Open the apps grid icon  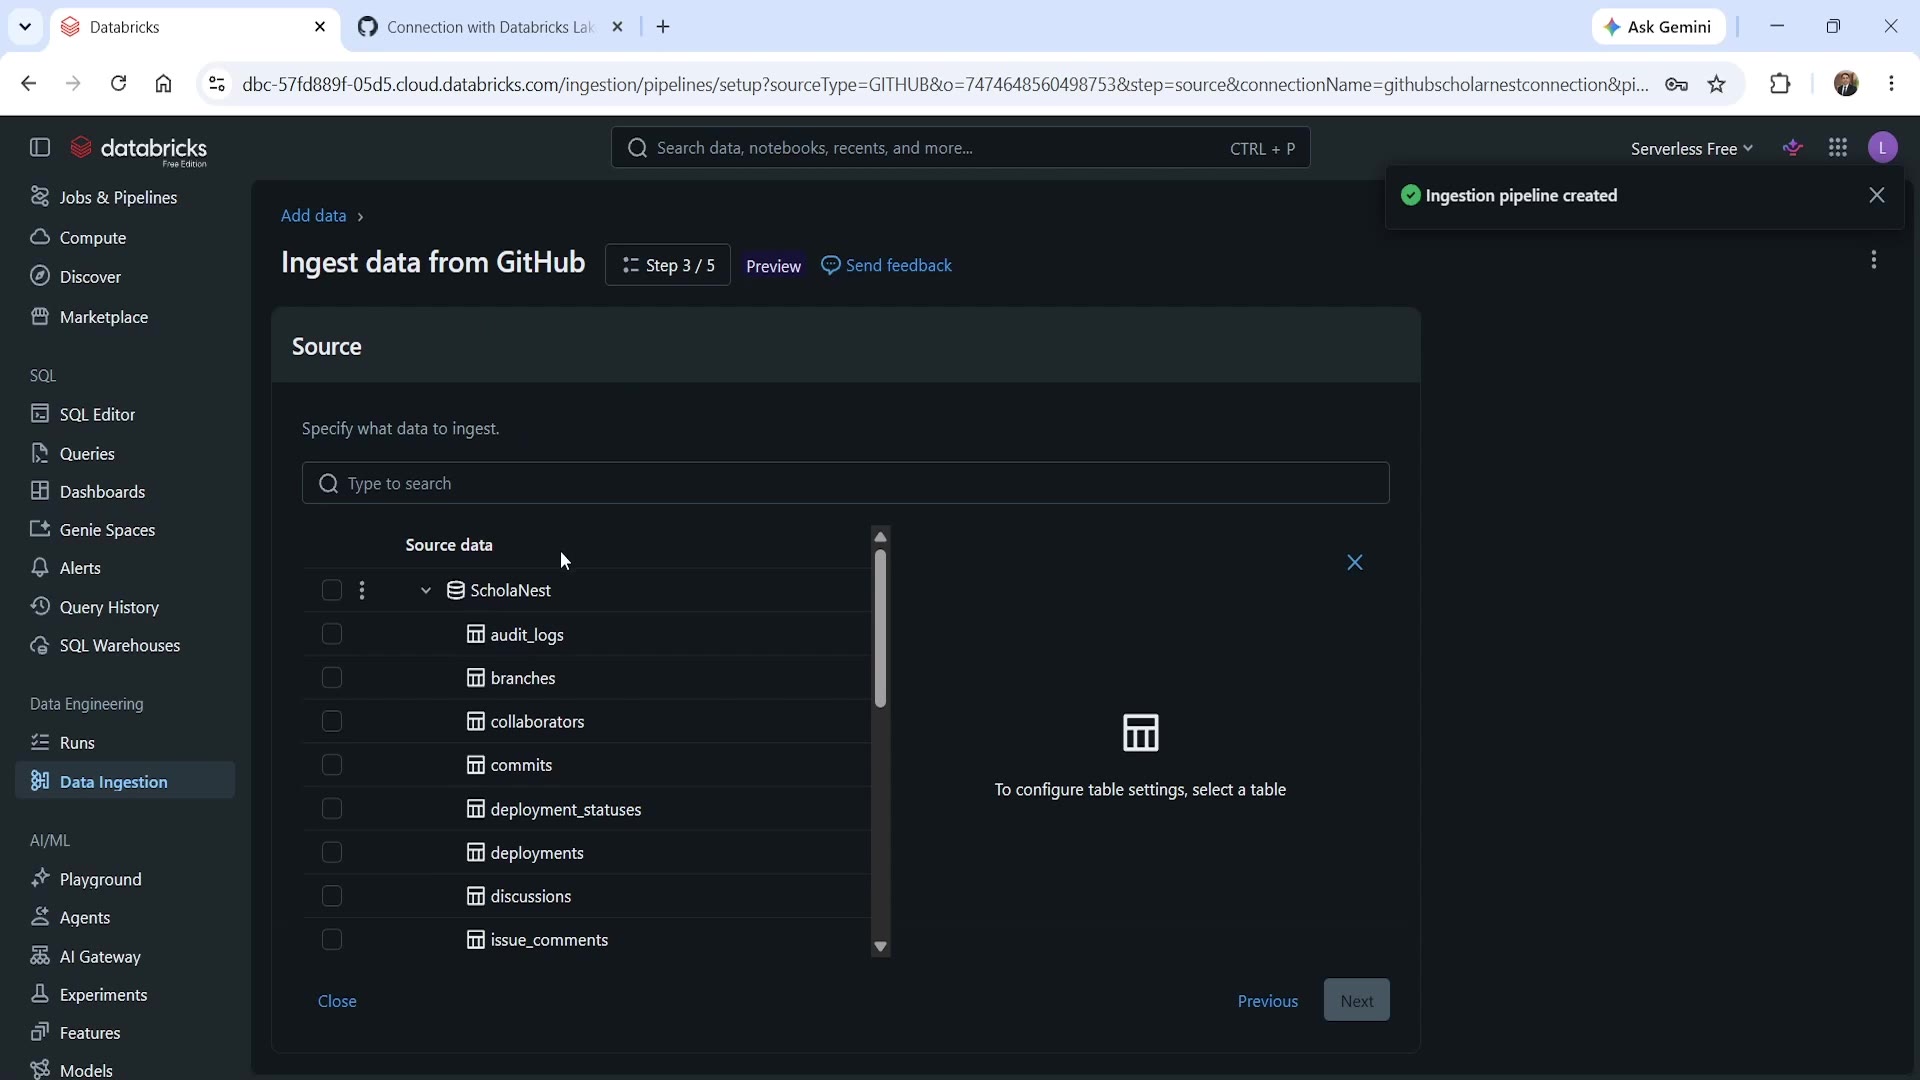pyautogui.click(x=1838, y=148)
